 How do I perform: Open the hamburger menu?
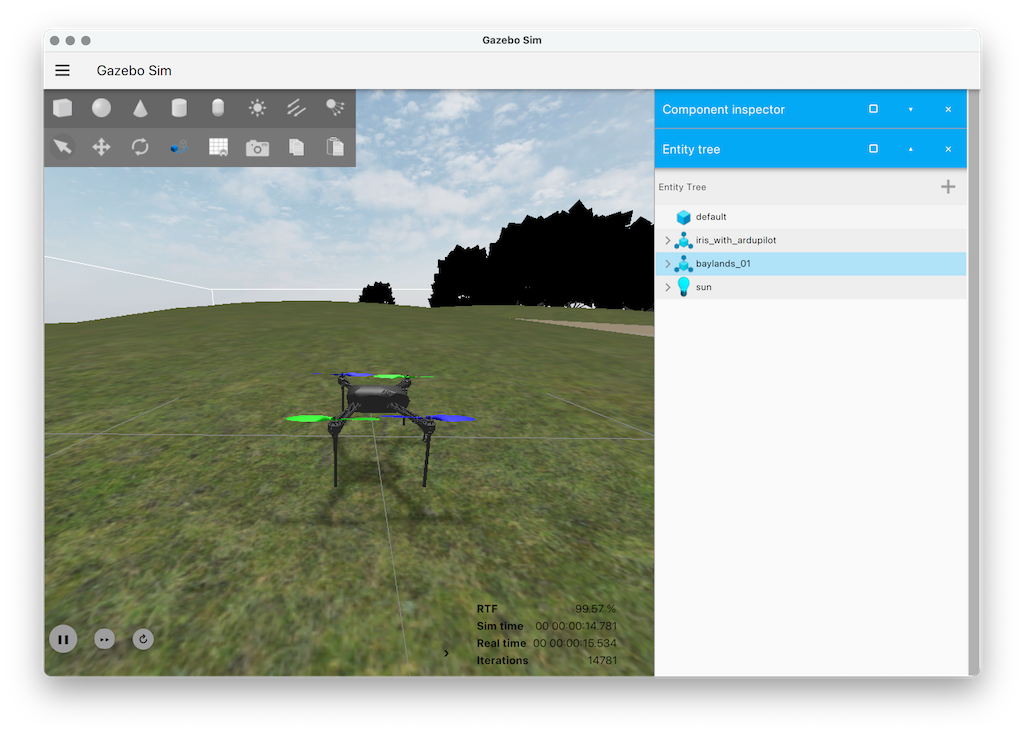pyautogui.click(x=62, y=70)
